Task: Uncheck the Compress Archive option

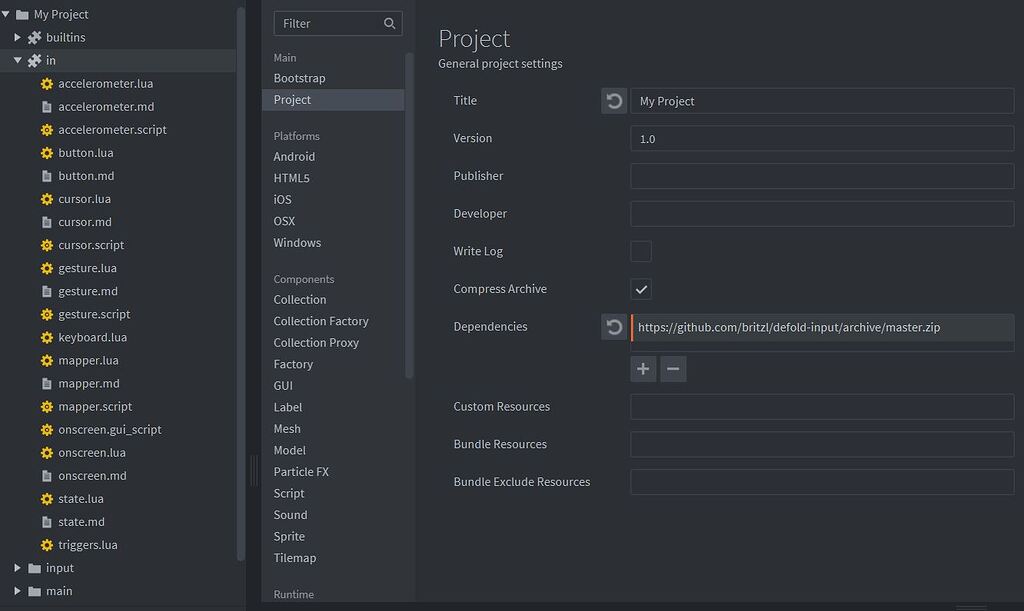Action: click(x=640, y=288)
